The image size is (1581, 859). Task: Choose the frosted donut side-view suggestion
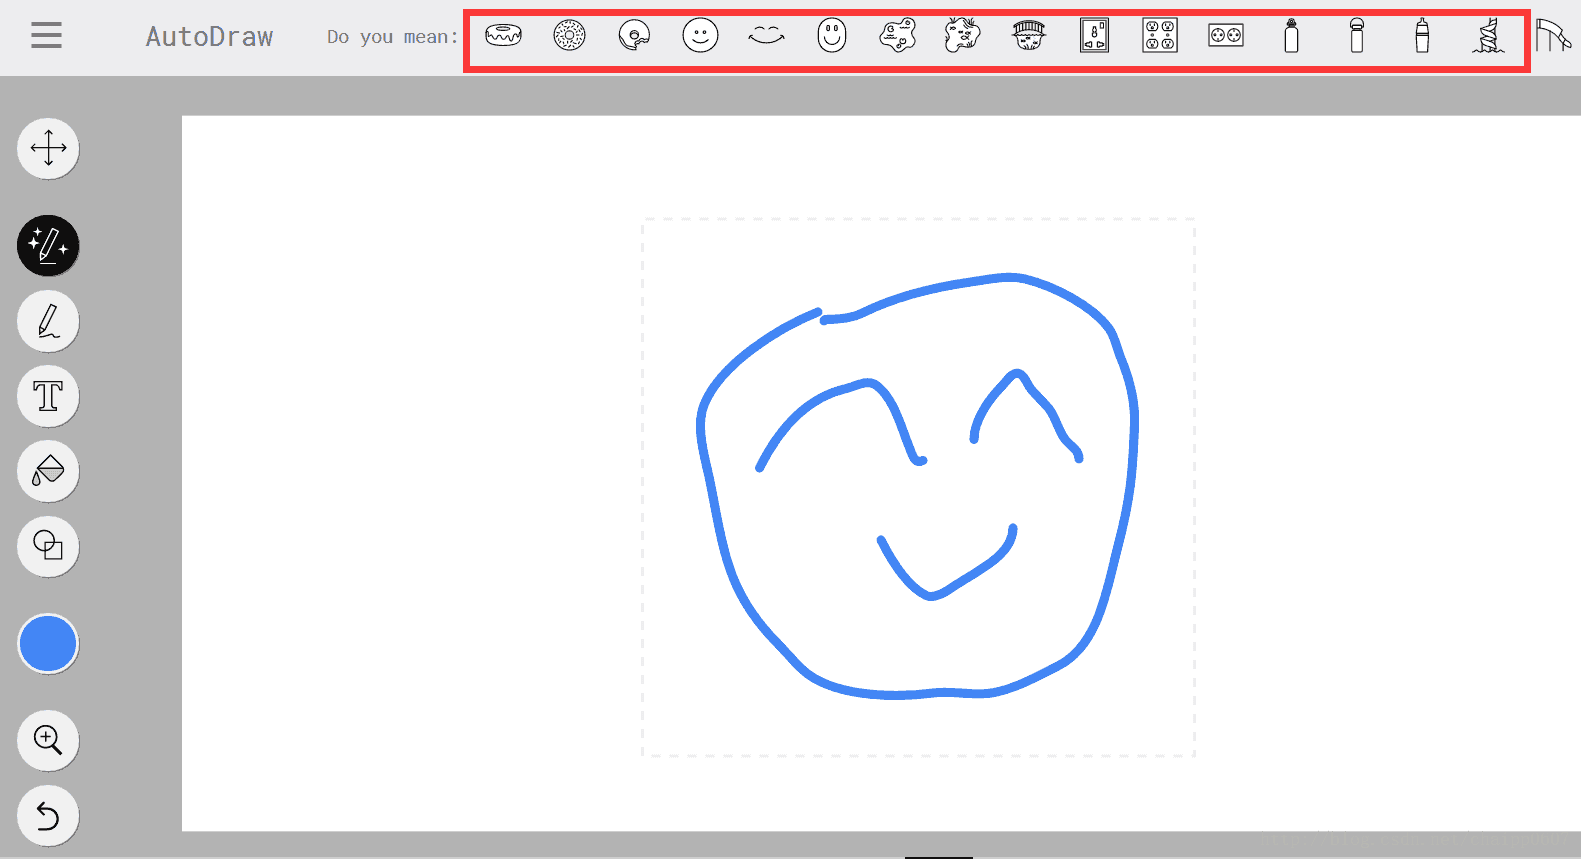(503, 36)
